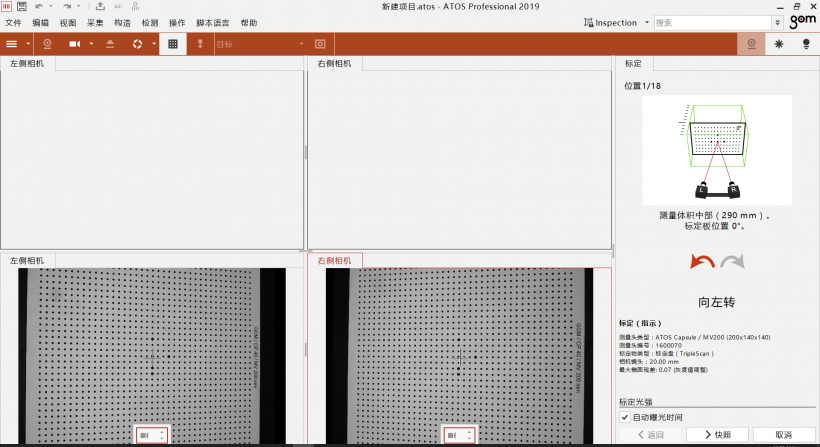Click the 取消 cancel button

tap(782, 435)
